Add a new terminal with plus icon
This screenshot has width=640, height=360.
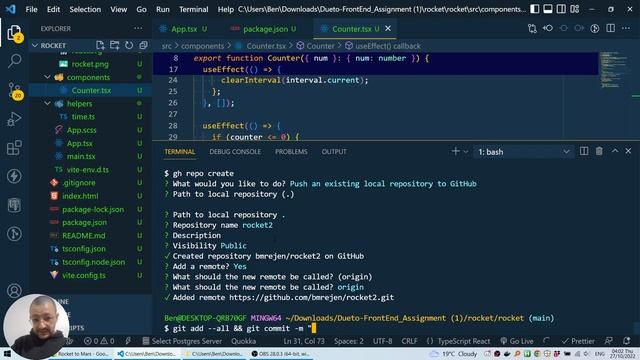pos(456,151)
